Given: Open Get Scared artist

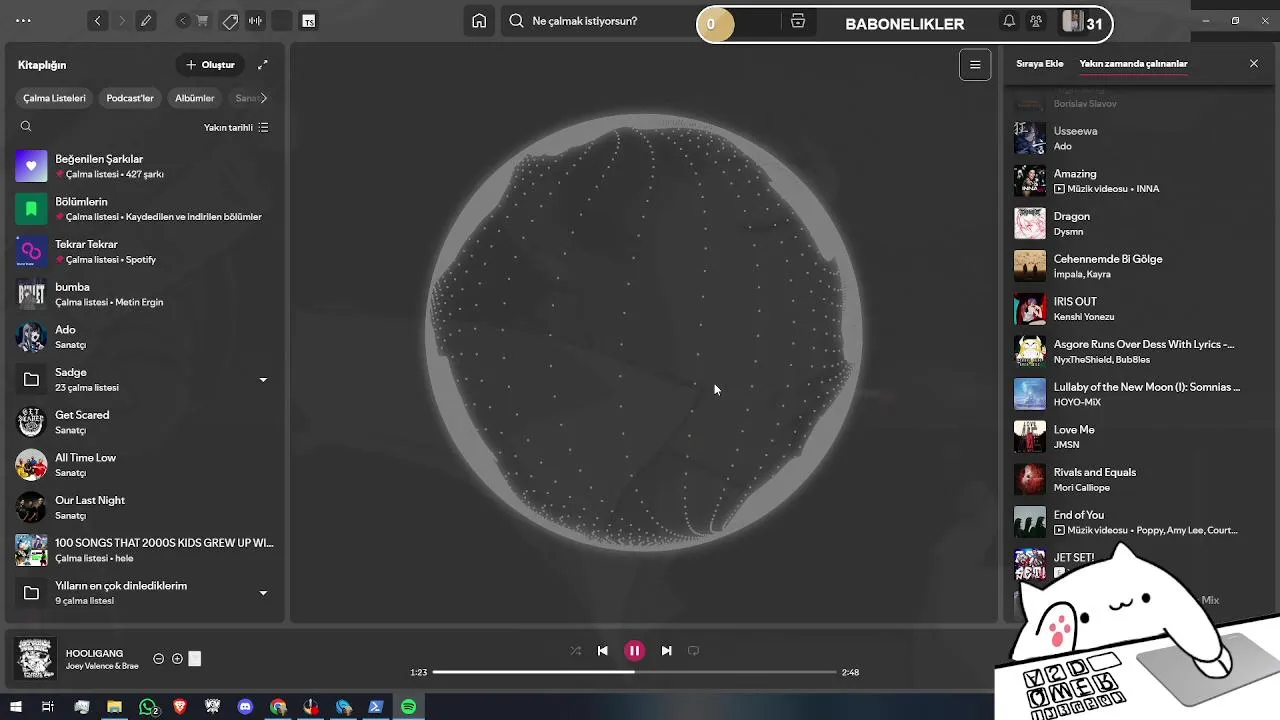Looking at the screenshot, I should pos(145,422).
